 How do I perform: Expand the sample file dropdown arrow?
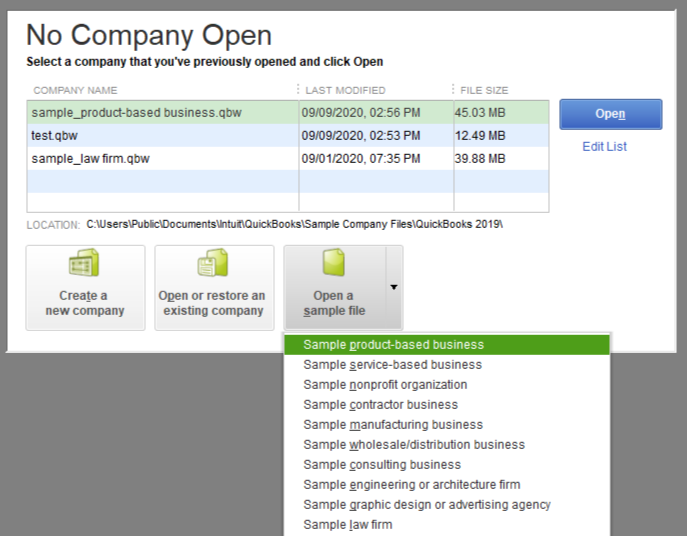pyautogui.click(x=394, y=287)
